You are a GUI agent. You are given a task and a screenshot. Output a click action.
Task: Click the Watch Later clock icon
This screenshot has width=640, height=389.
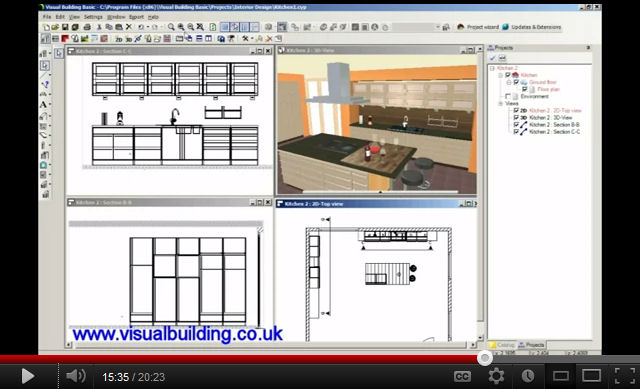[528, 376]
